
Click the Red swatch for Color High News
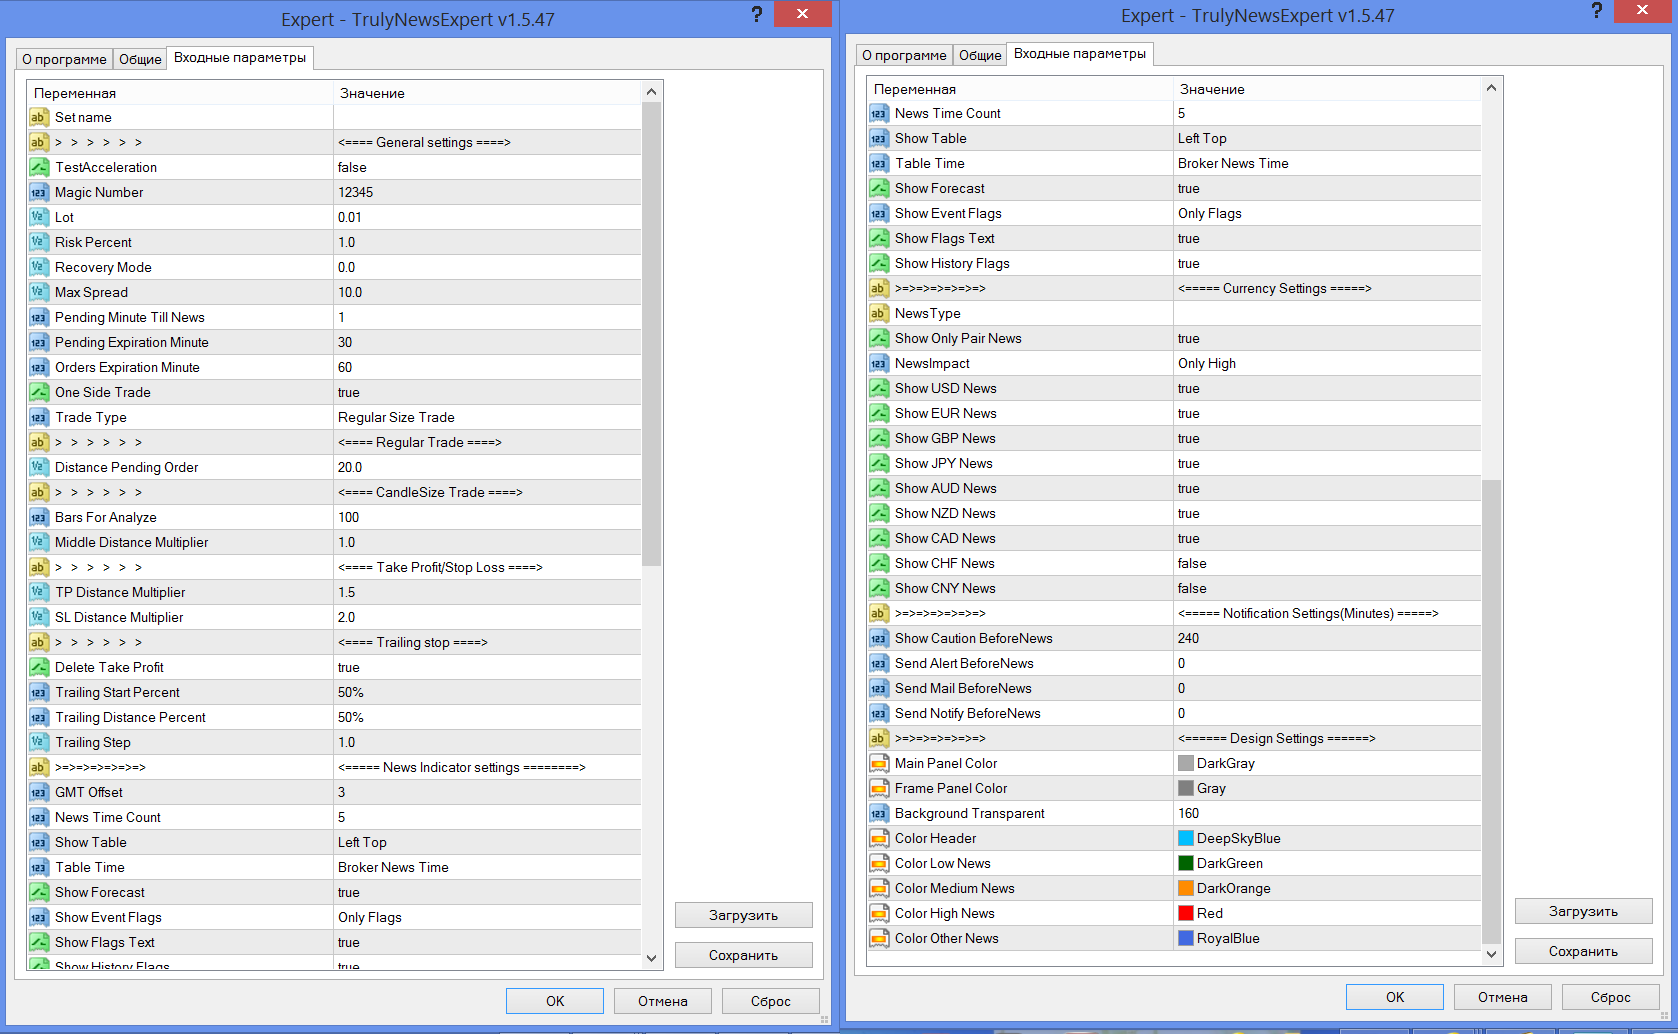coord(1186,913)
